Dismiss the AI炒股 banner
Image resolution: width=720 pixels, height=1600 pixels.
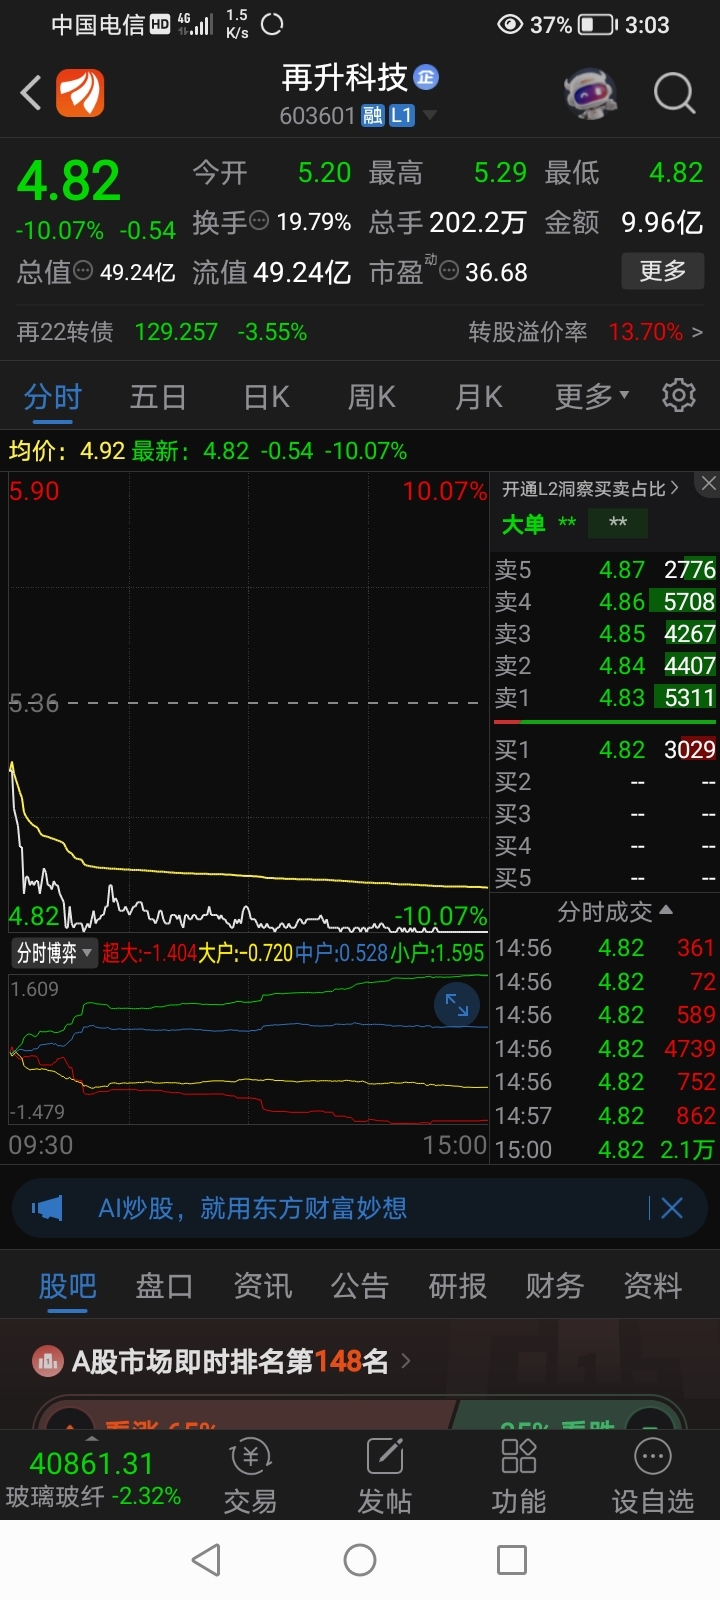coord(672,1208)
